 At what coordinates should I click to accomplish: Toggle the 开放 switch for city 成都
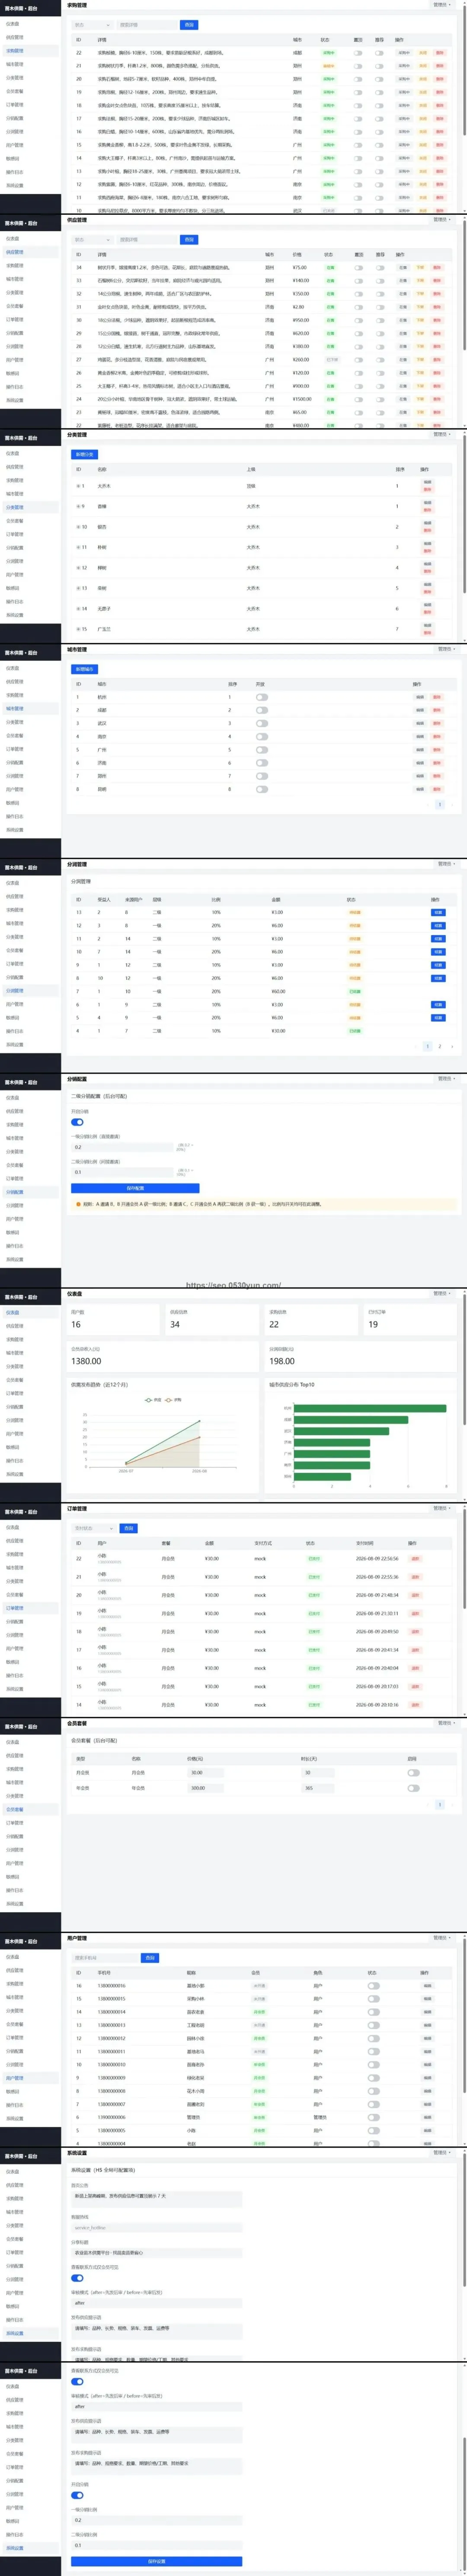[261, 710]
